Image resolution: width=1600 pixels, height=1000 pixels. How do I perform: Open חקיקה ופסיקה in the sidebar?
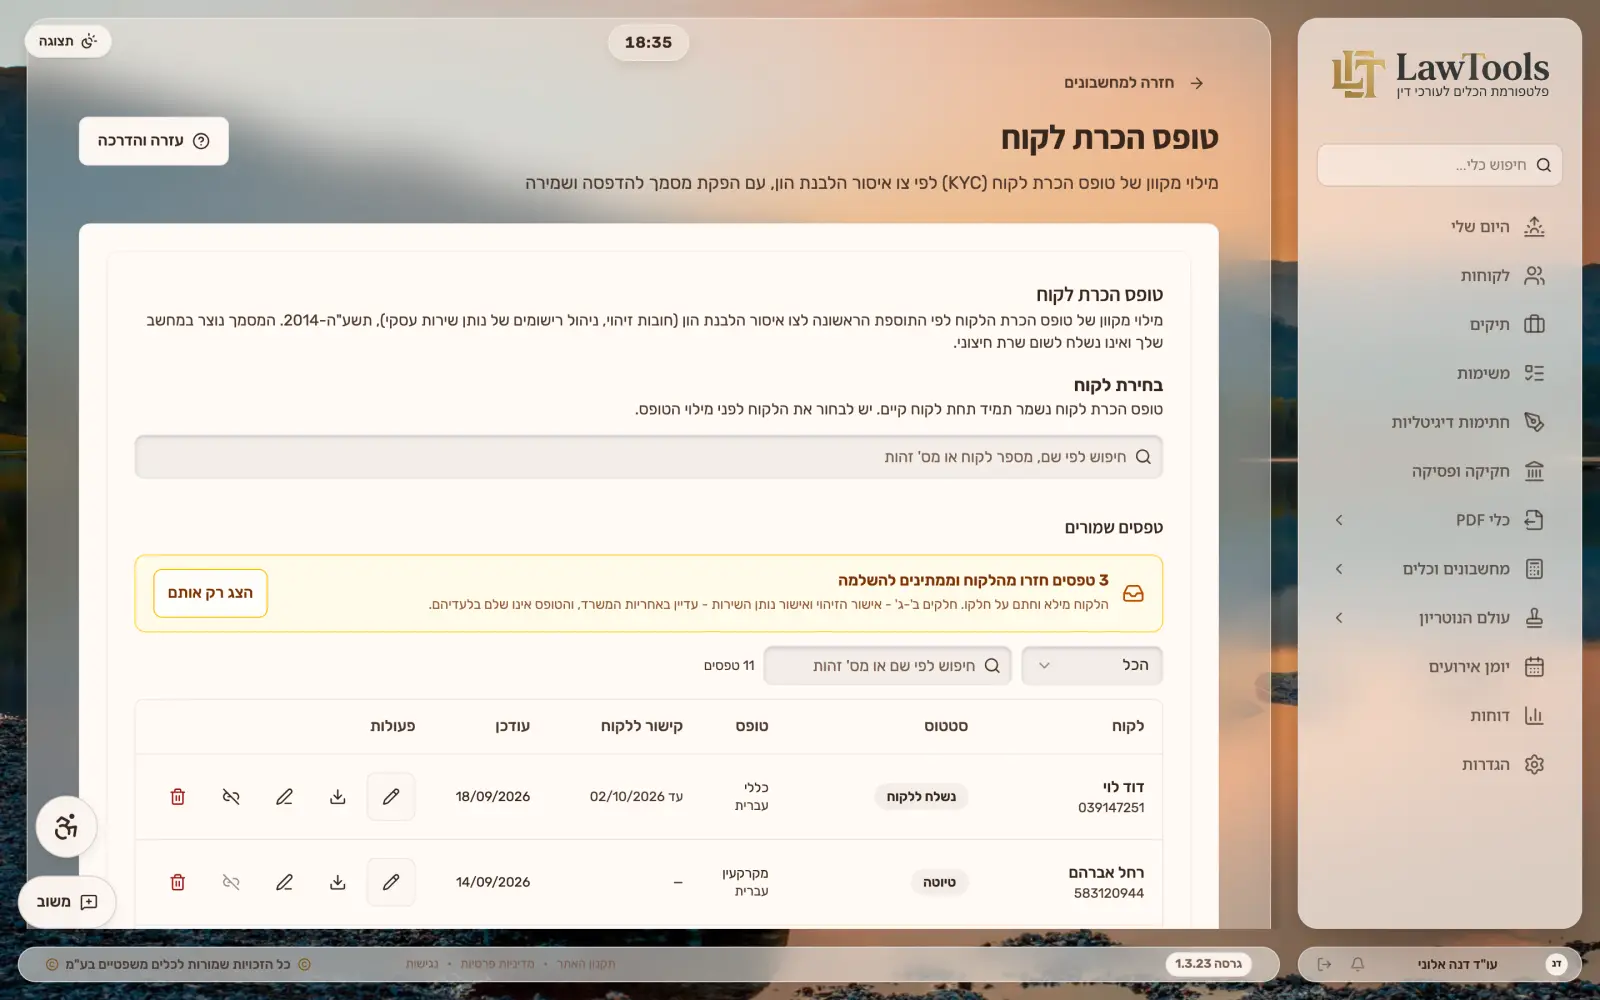click(x=1440, y=471)
